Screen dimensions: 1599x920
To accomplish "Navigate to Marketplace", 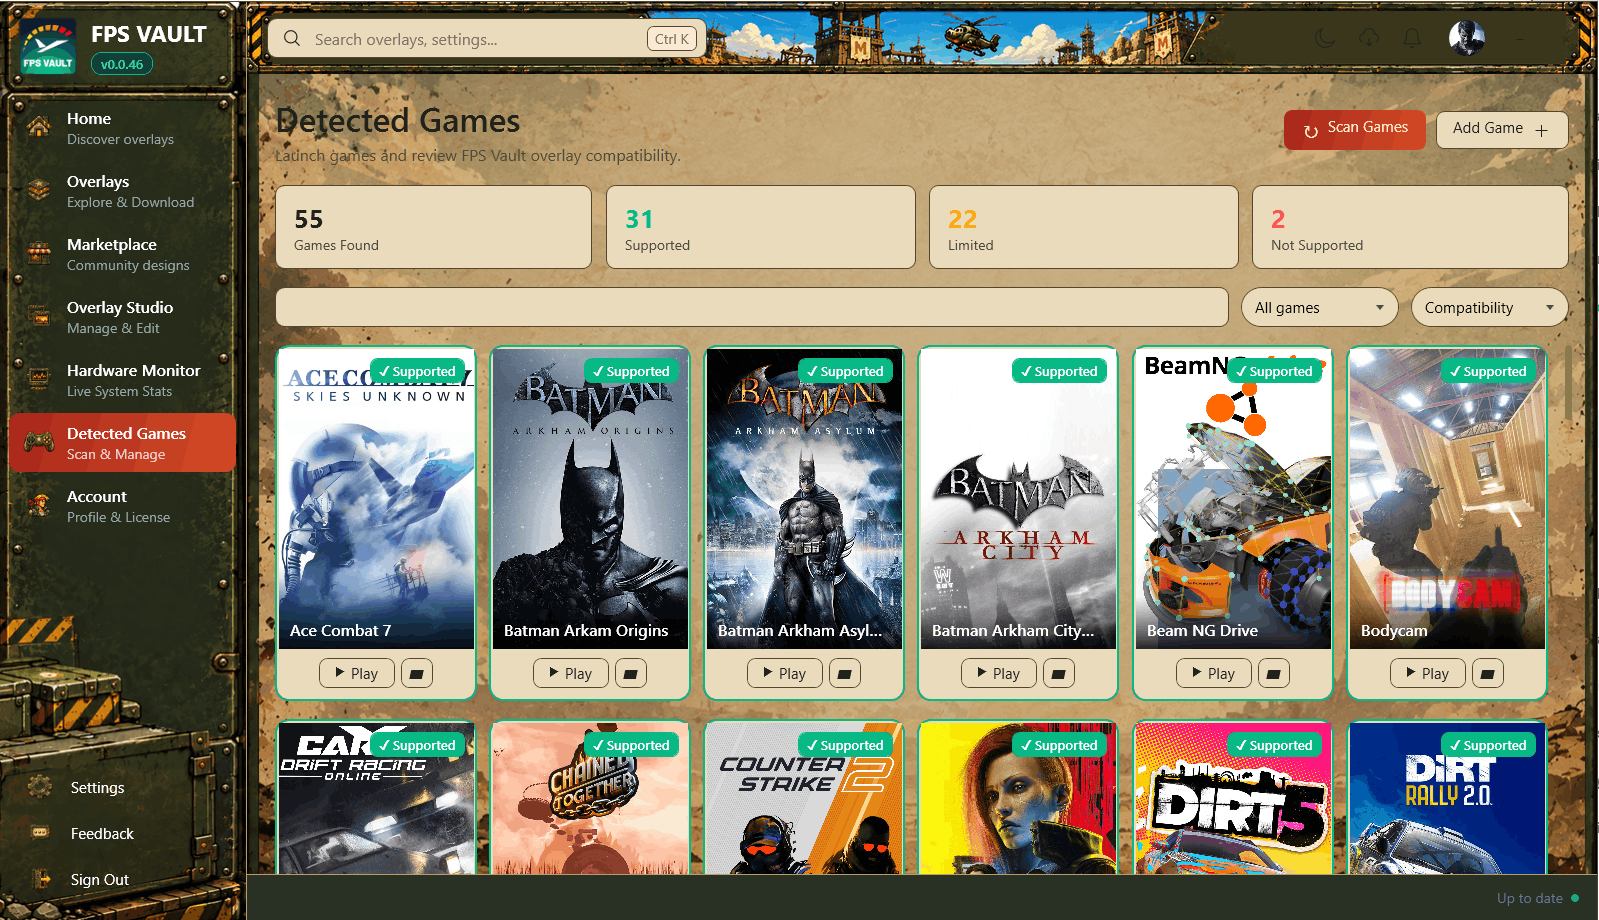I will pyautogui.click(x=122, y=254).
